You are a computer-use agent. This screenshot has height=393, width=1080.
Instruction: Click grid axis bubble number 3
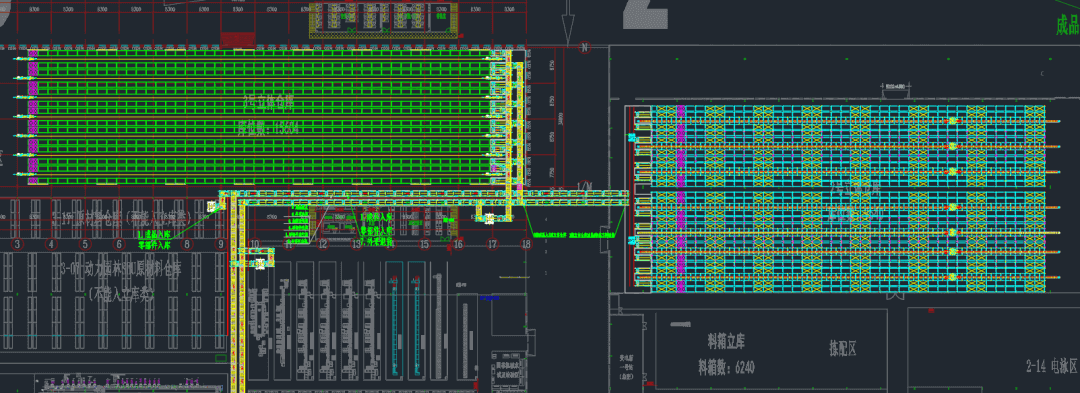pos(18,244)
